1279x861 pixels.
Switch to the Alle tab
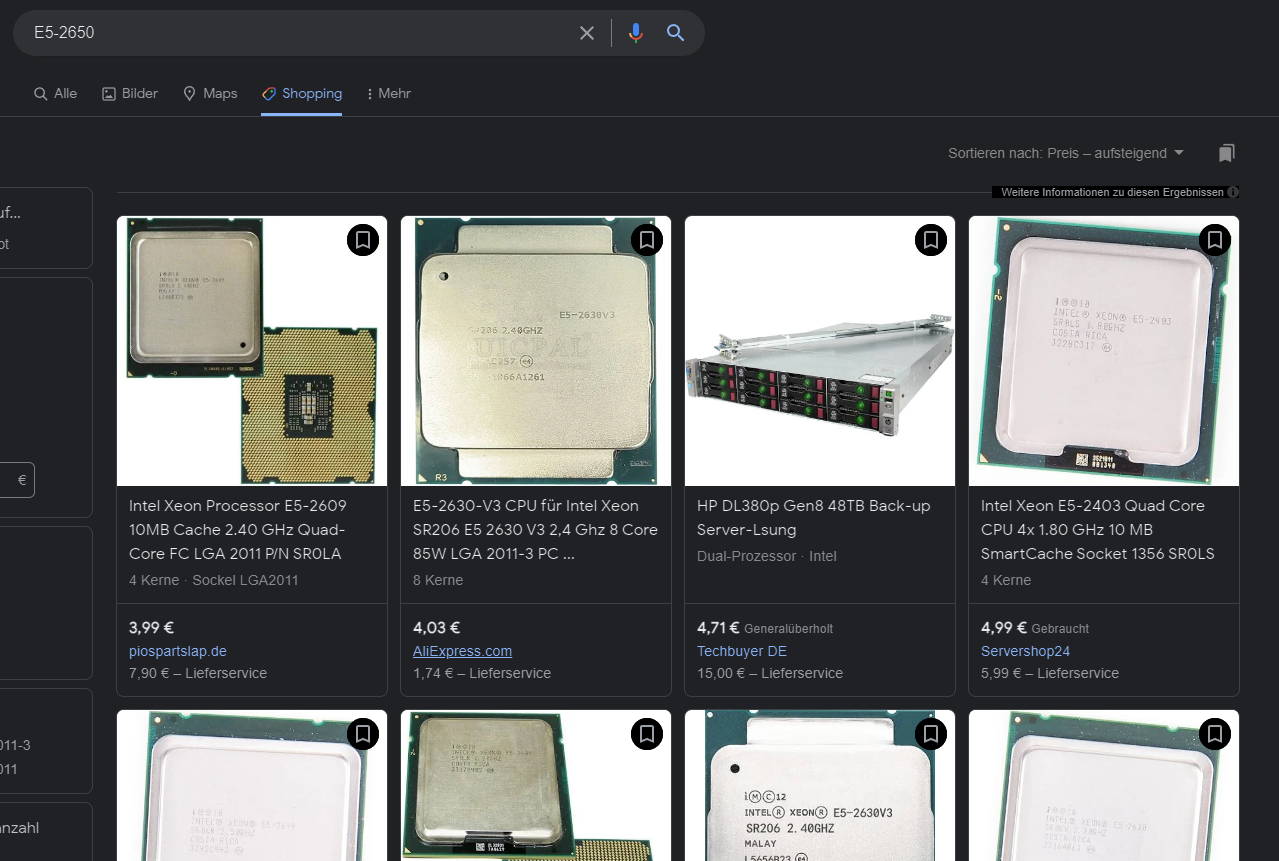pos(55,93)
